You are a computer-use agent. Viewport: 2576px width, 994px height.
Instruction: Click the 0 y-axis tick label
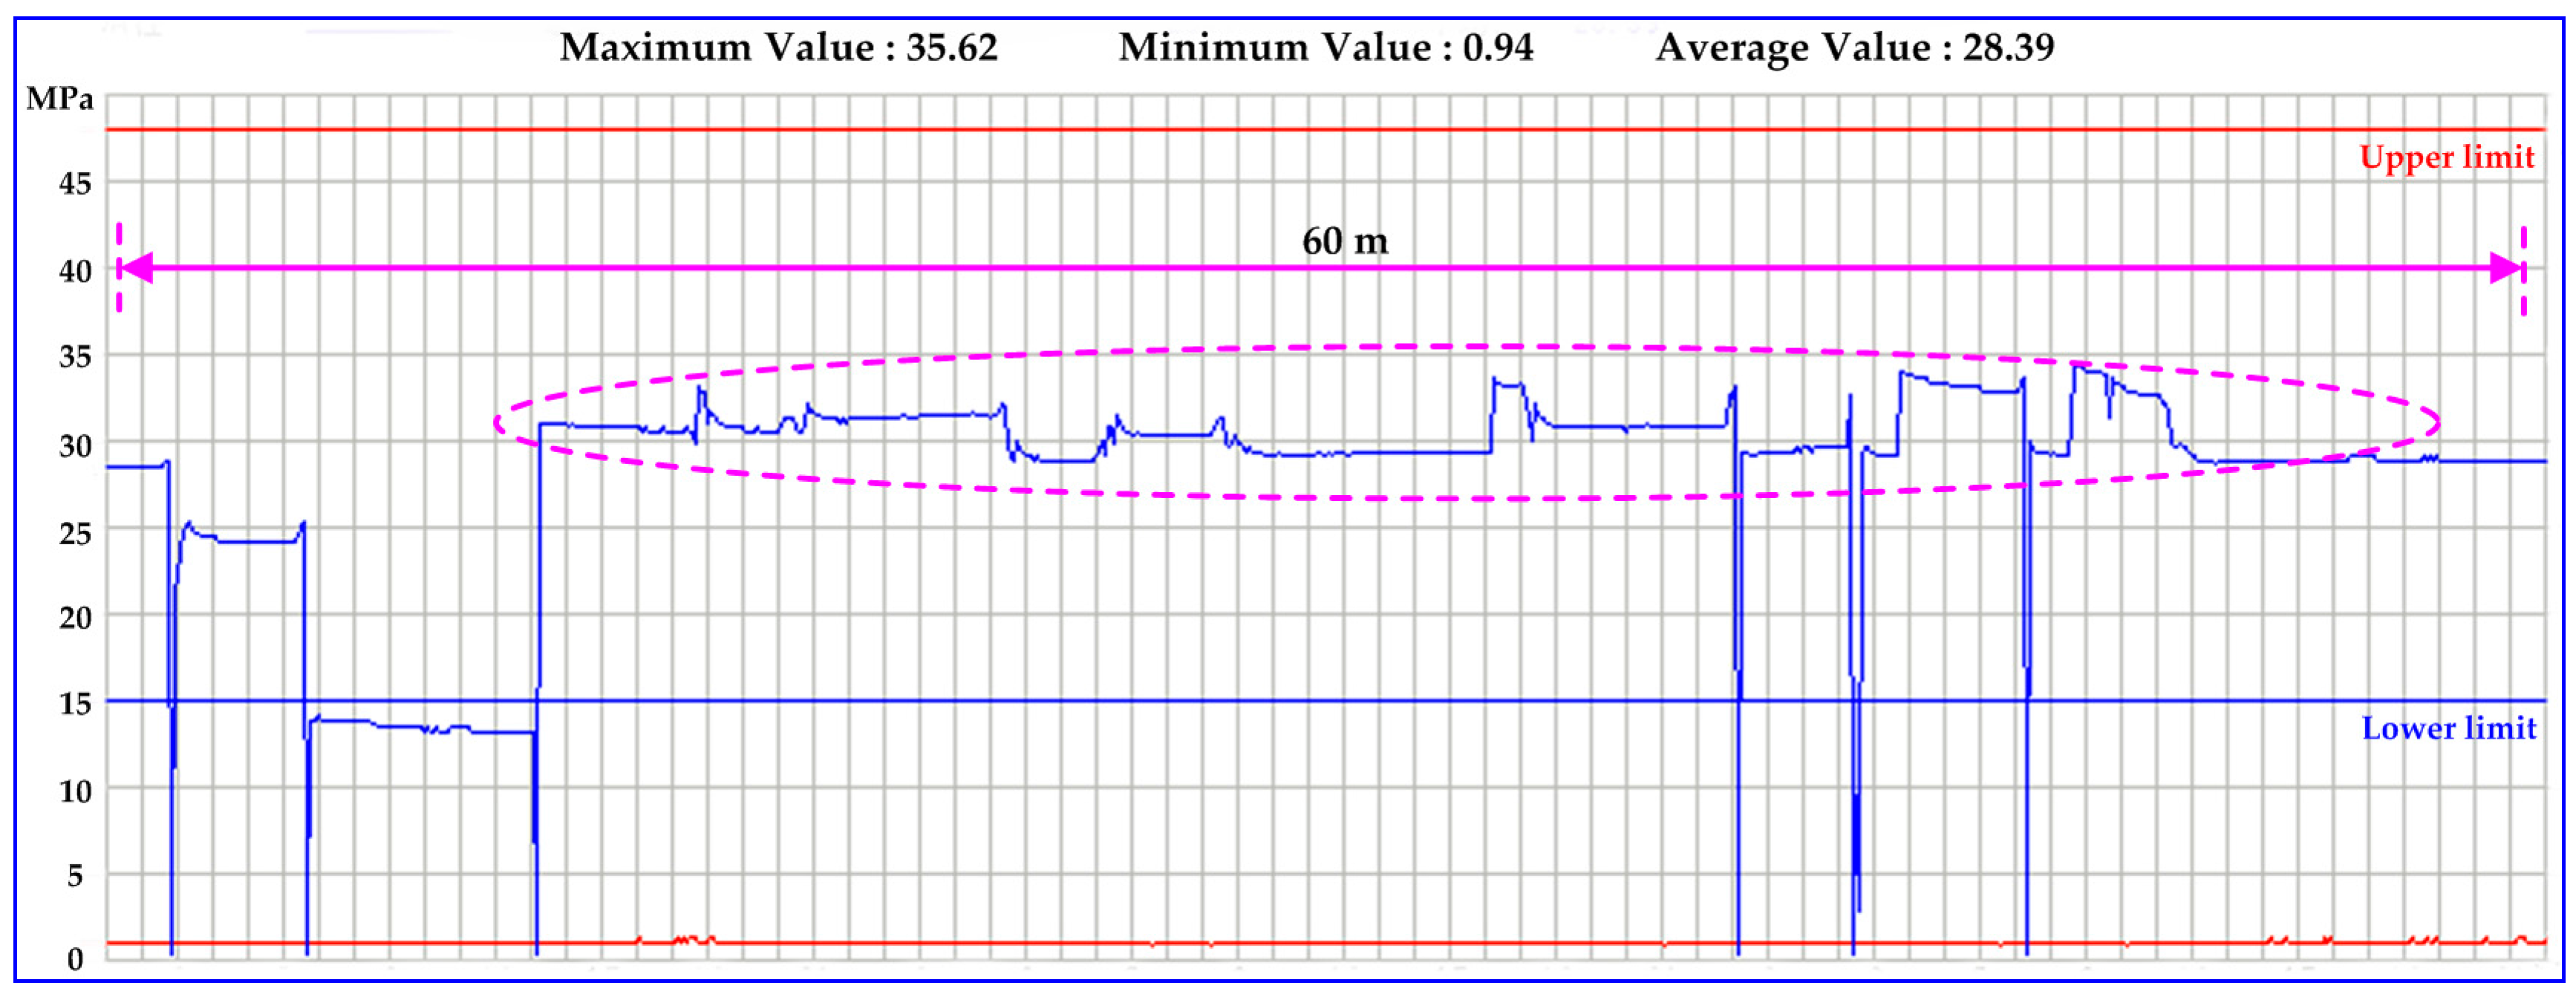(x=75, y=960)
